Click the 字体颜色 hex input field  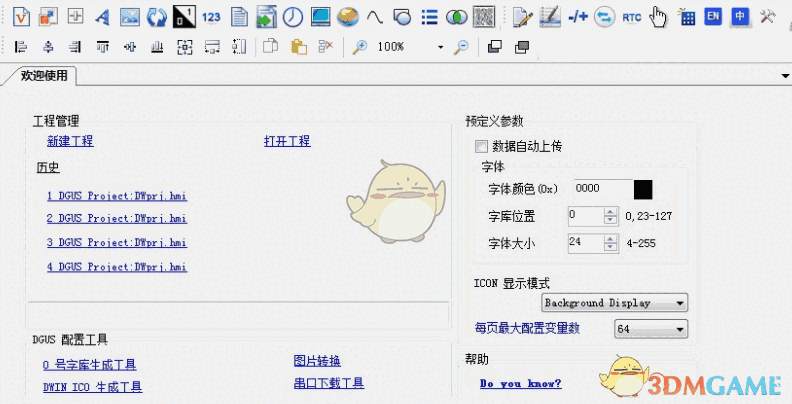[599, 189]
